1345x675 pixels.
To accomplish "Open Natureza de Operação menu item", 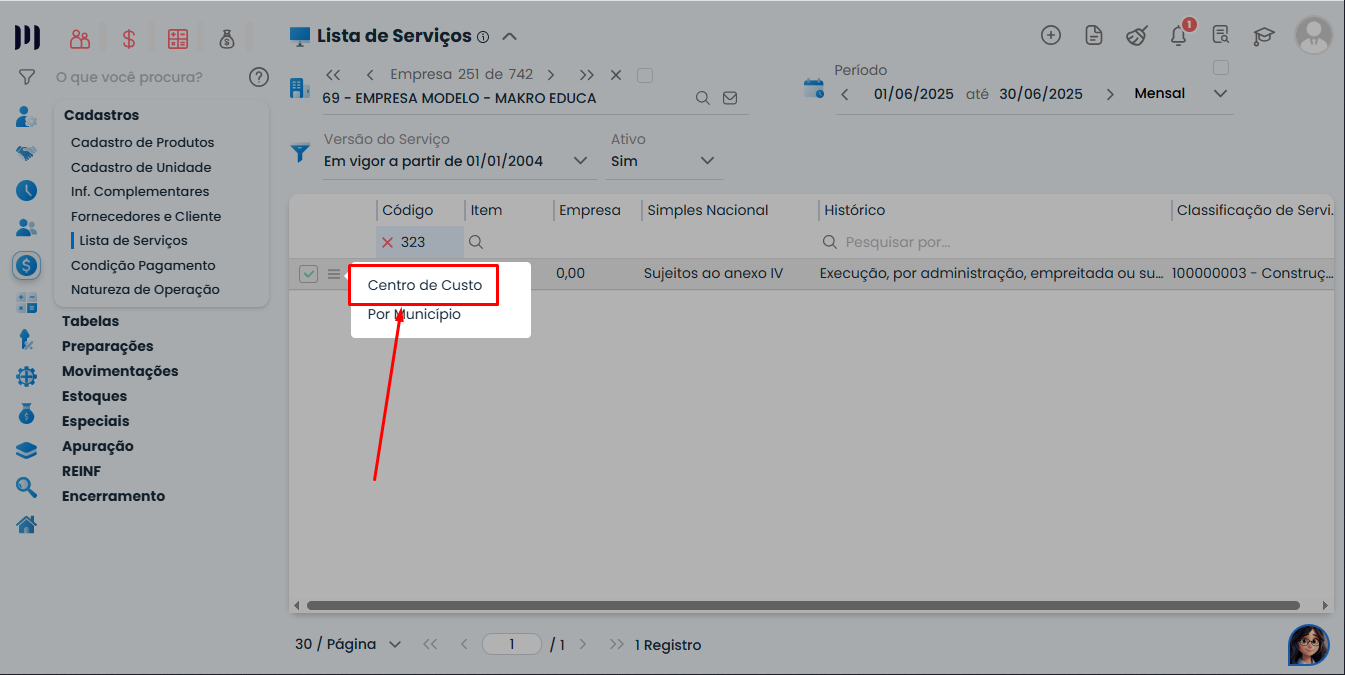I will click(145, 290).
